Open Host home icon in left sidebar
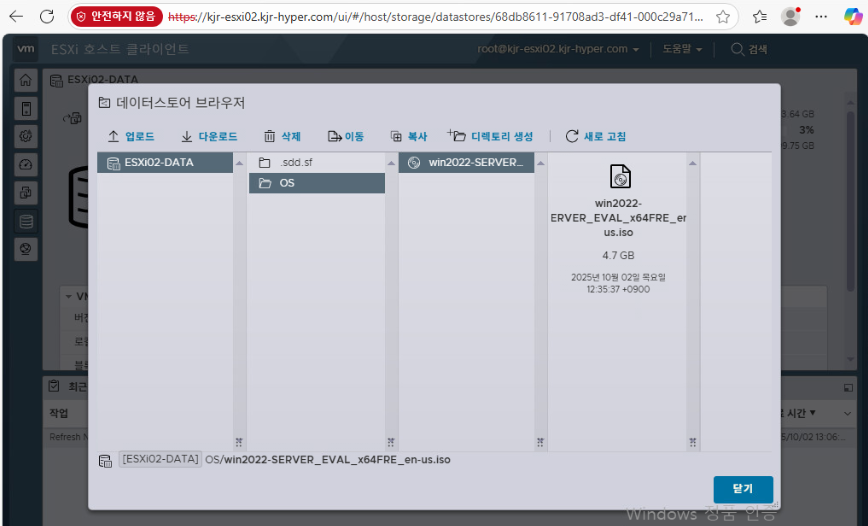 25,80
